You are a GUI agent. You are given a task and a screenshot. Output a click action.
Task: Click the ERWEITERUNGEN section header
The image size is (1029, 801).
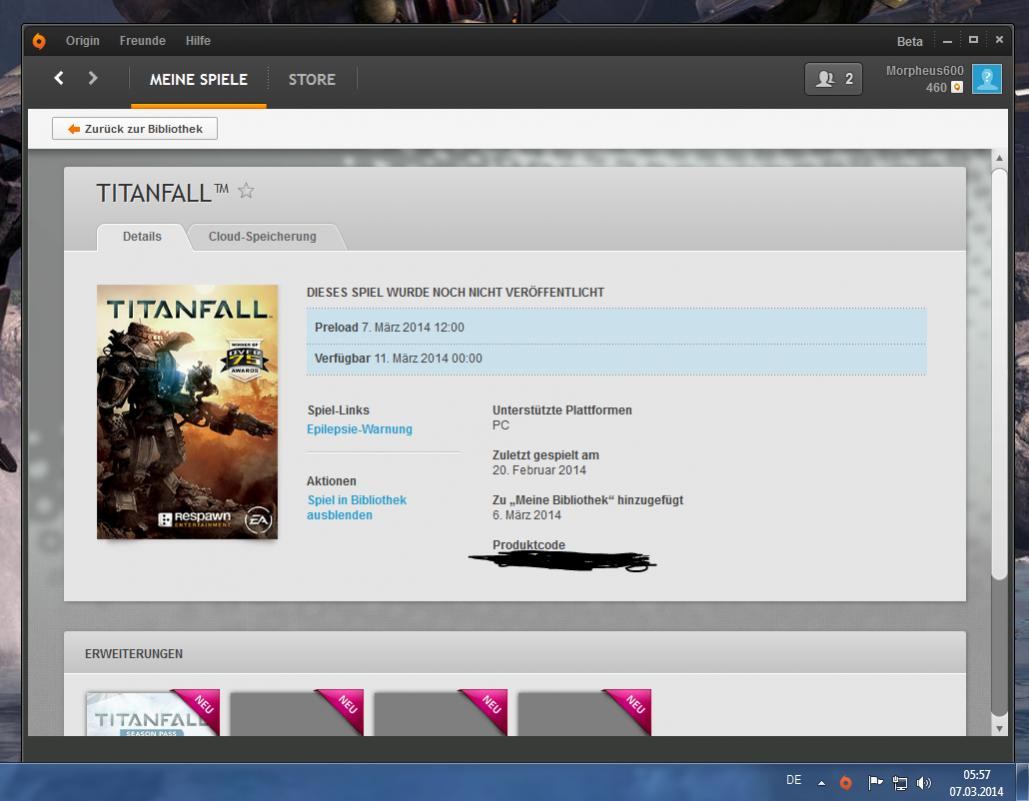134,653
